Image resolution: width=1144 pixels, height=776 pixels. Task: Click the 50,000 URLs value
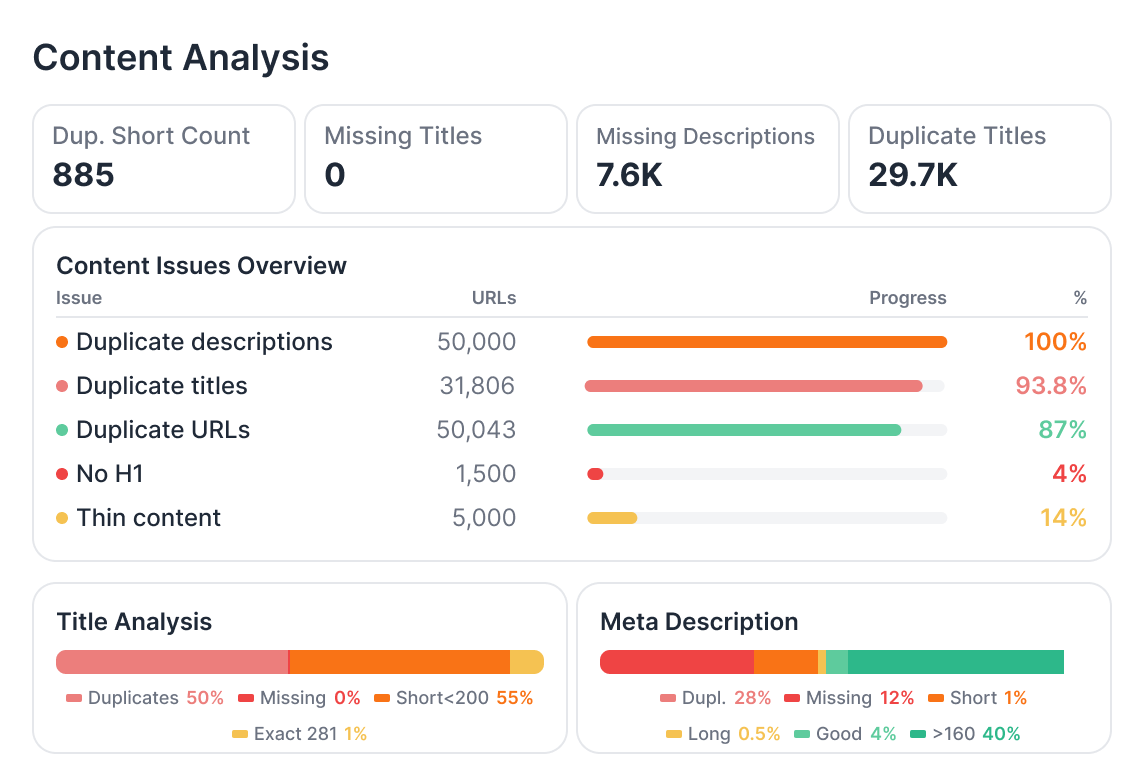tap(476, 341)
